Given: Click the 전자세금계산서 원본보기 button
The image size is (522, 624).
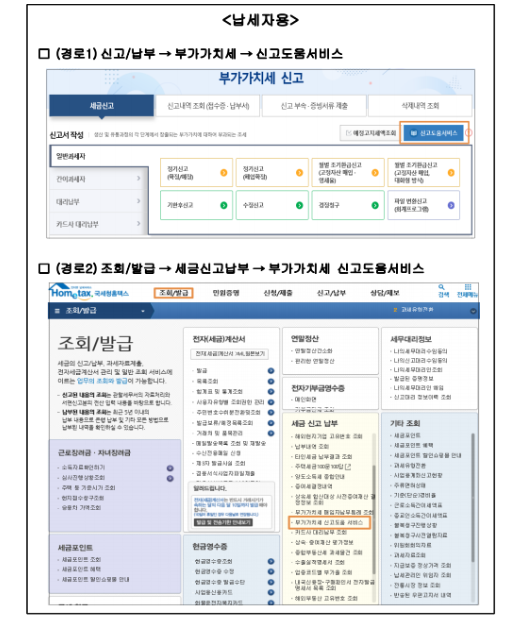Looking at the screenshot, I should pyautogui.click(x=230, y=354).
